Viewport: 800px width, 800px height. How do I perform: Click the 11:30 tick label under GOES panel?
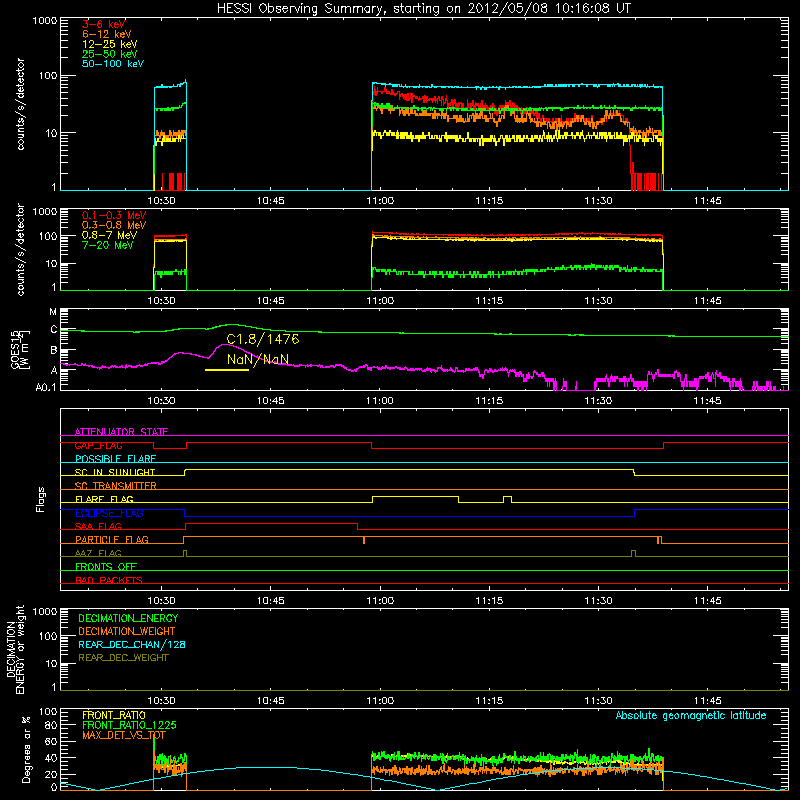pyautogui.click(x=598, y=401)
